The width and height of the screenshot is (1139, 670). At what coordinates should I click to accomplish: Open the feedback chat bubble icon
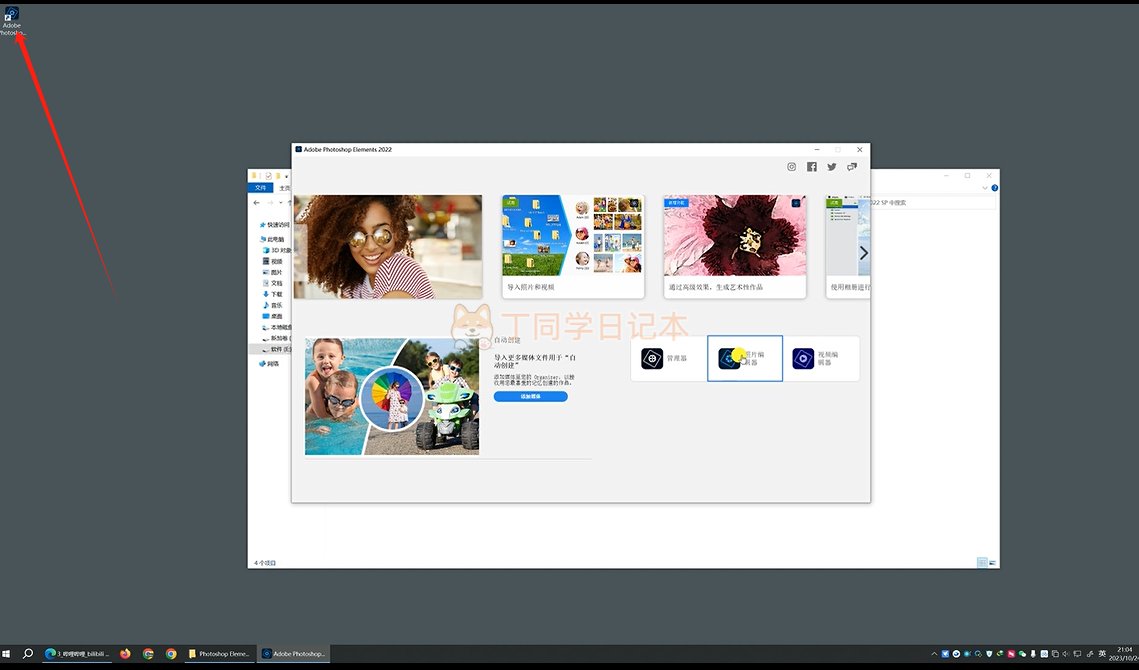[x=851, y=167]
